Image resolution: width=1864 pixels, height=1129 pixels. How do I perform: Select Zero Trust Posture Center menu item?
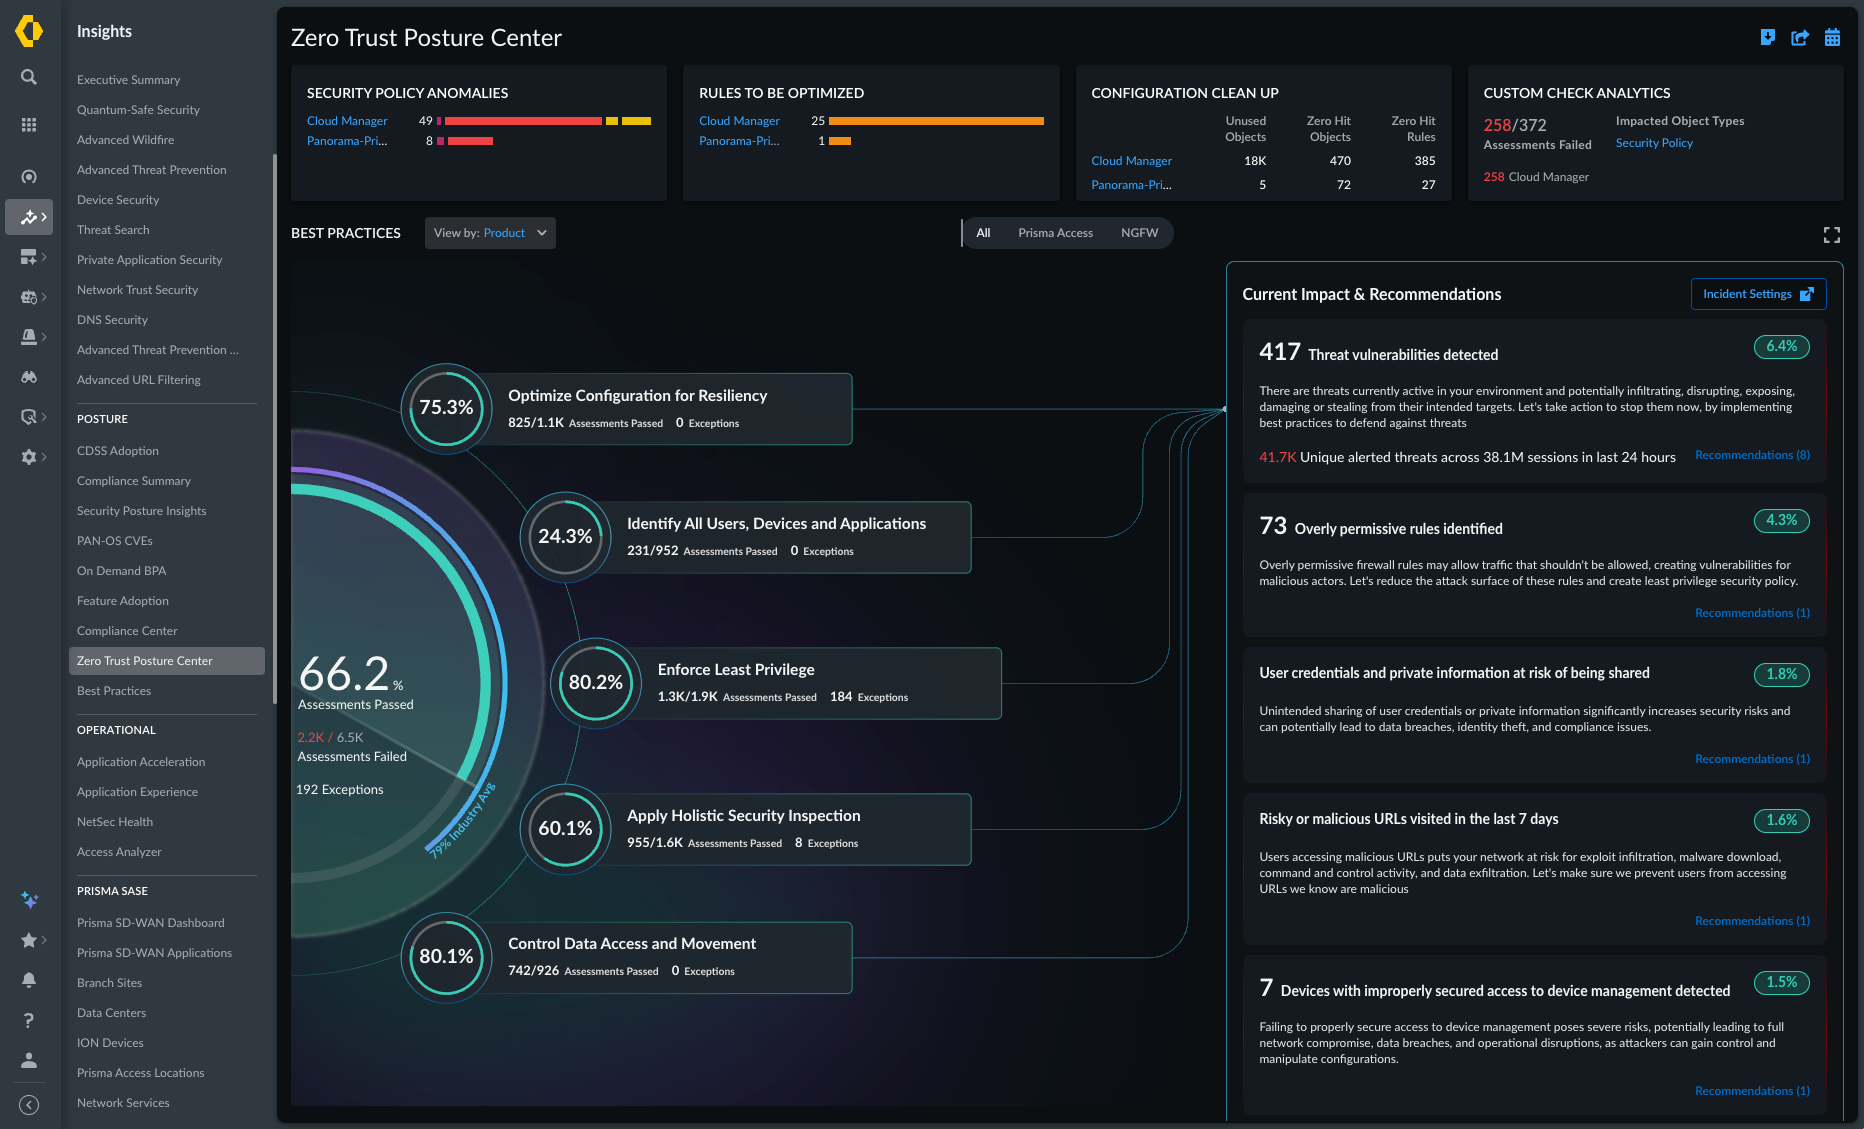[x=167, y=661]
